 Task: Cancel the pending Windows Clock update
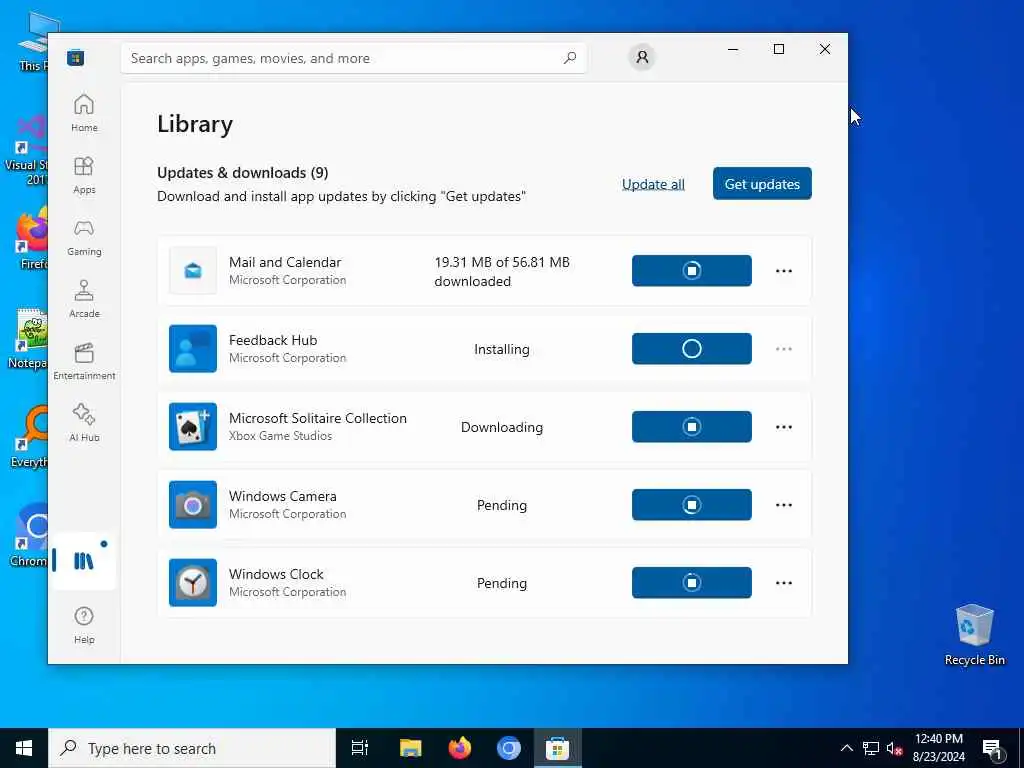pyautogui.click(x=692, y=583)
